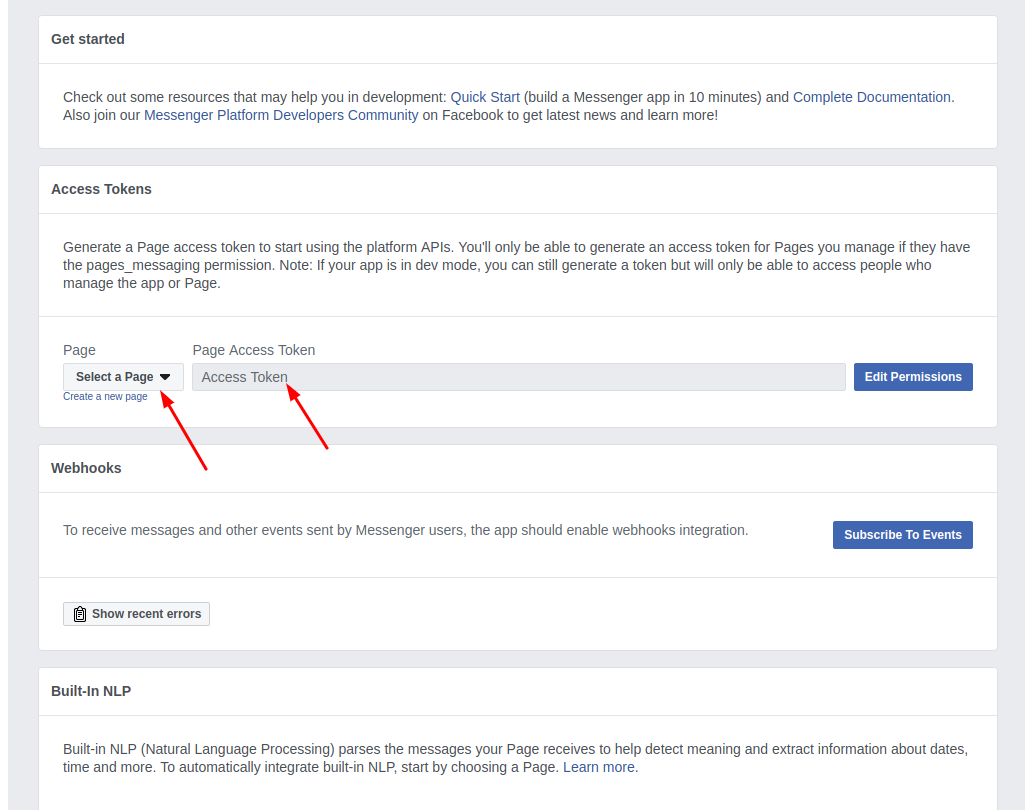Click the Access Tokens section heading
1025x810 pixels.
pos(101,189)
